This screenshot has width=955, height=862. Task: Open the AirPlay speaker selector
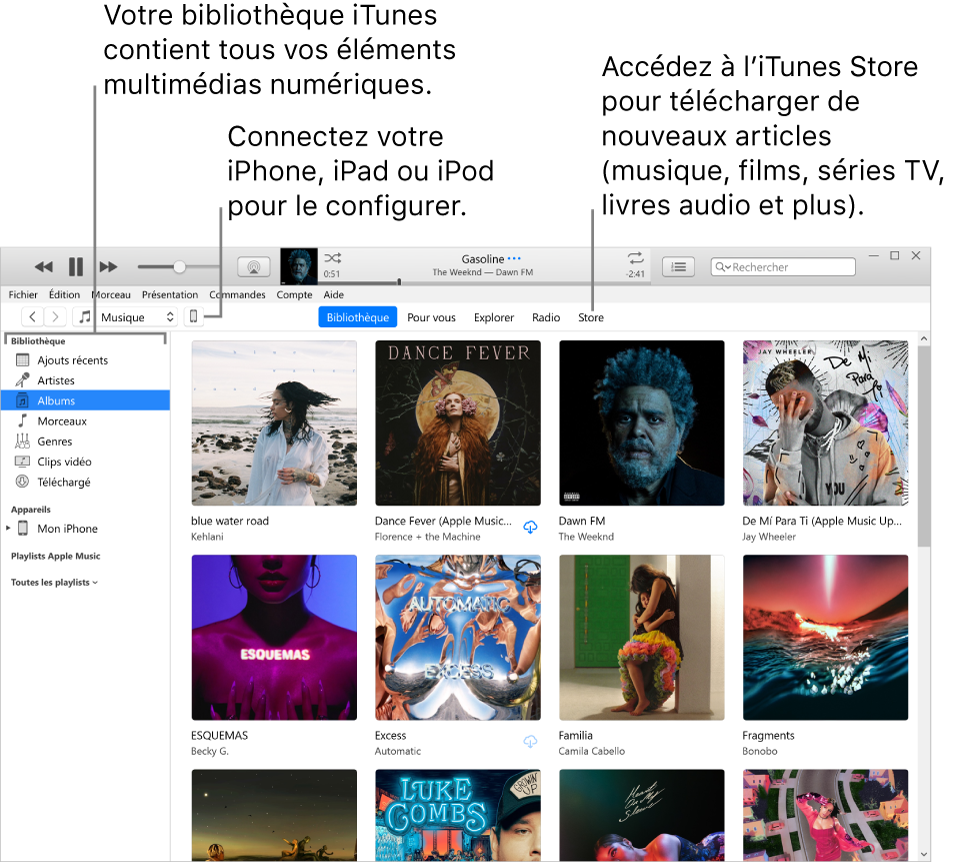255,265
